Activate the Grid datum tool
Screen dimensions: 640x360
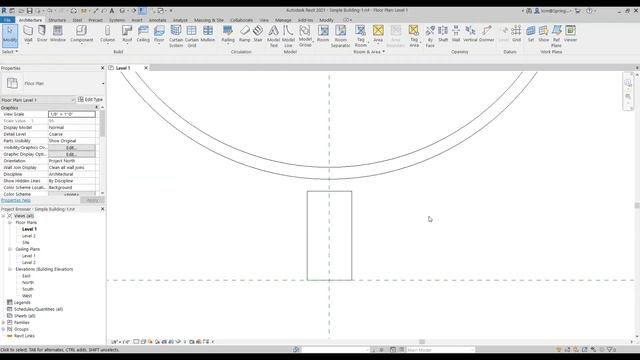516,33
